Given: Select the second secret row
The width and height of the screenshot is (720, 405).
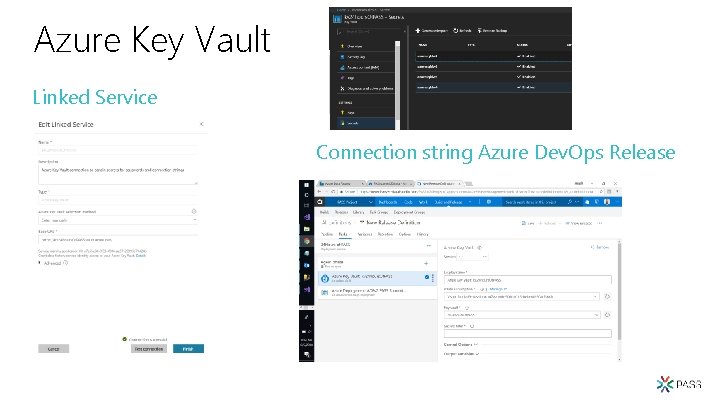Looking at the screenshot, I should click(493, 67).
